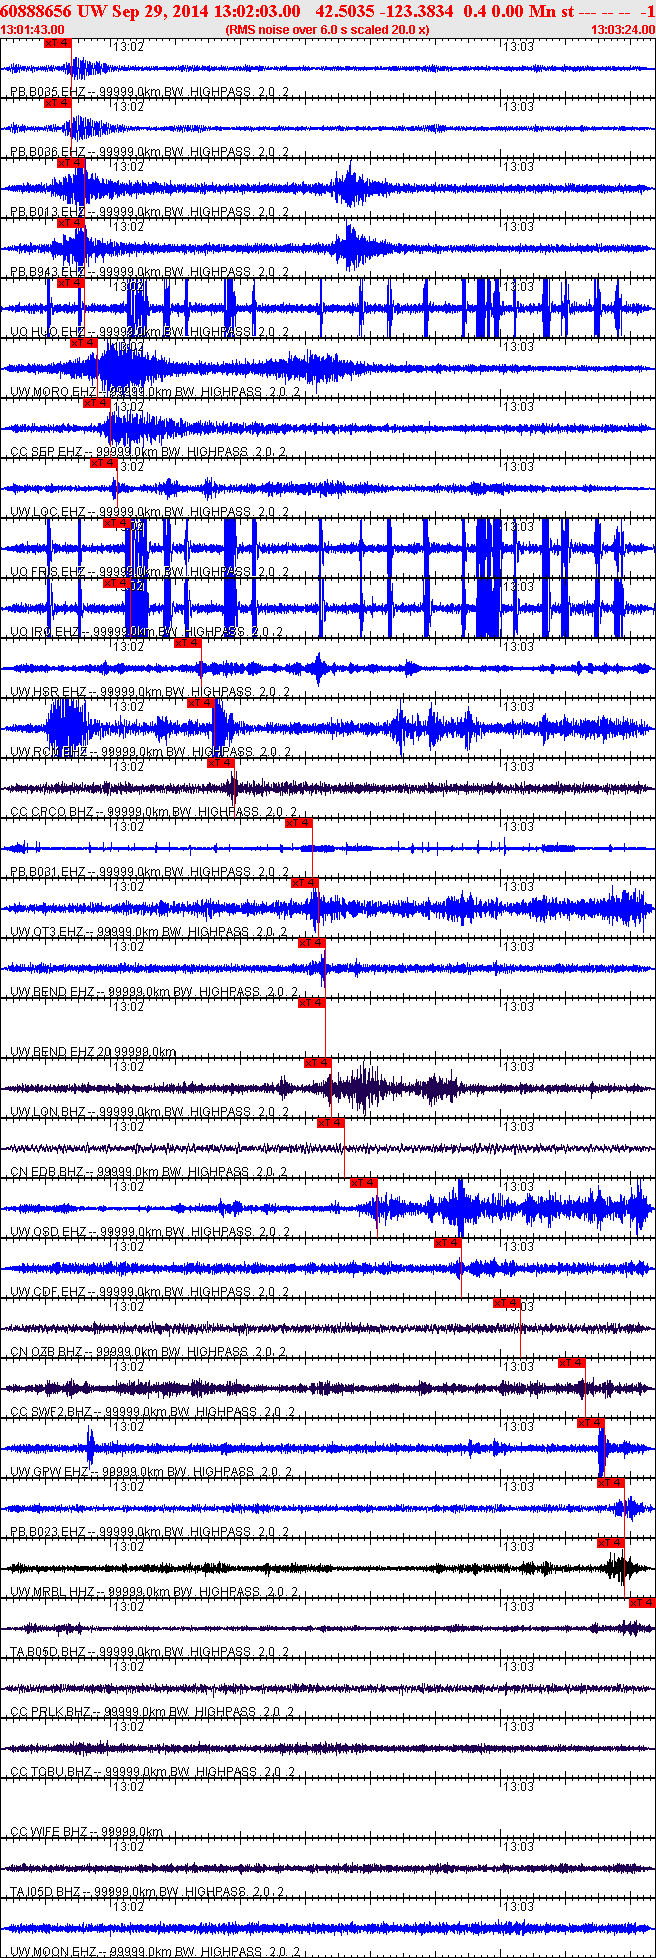This screenshot has height=1958, width=656.
Task: Click the start time 13:01:43.00 label
Action: pos(33,30)
